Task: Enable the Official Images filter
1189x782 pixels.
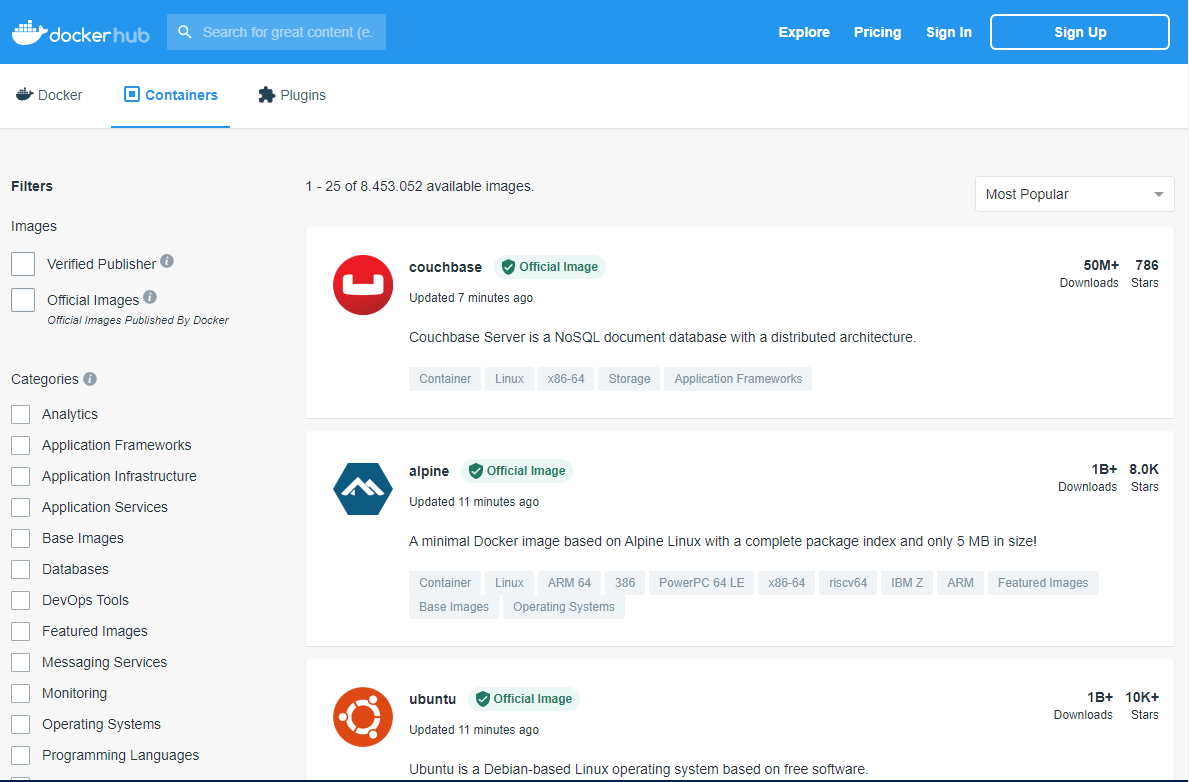Action: tap(23, 300)
